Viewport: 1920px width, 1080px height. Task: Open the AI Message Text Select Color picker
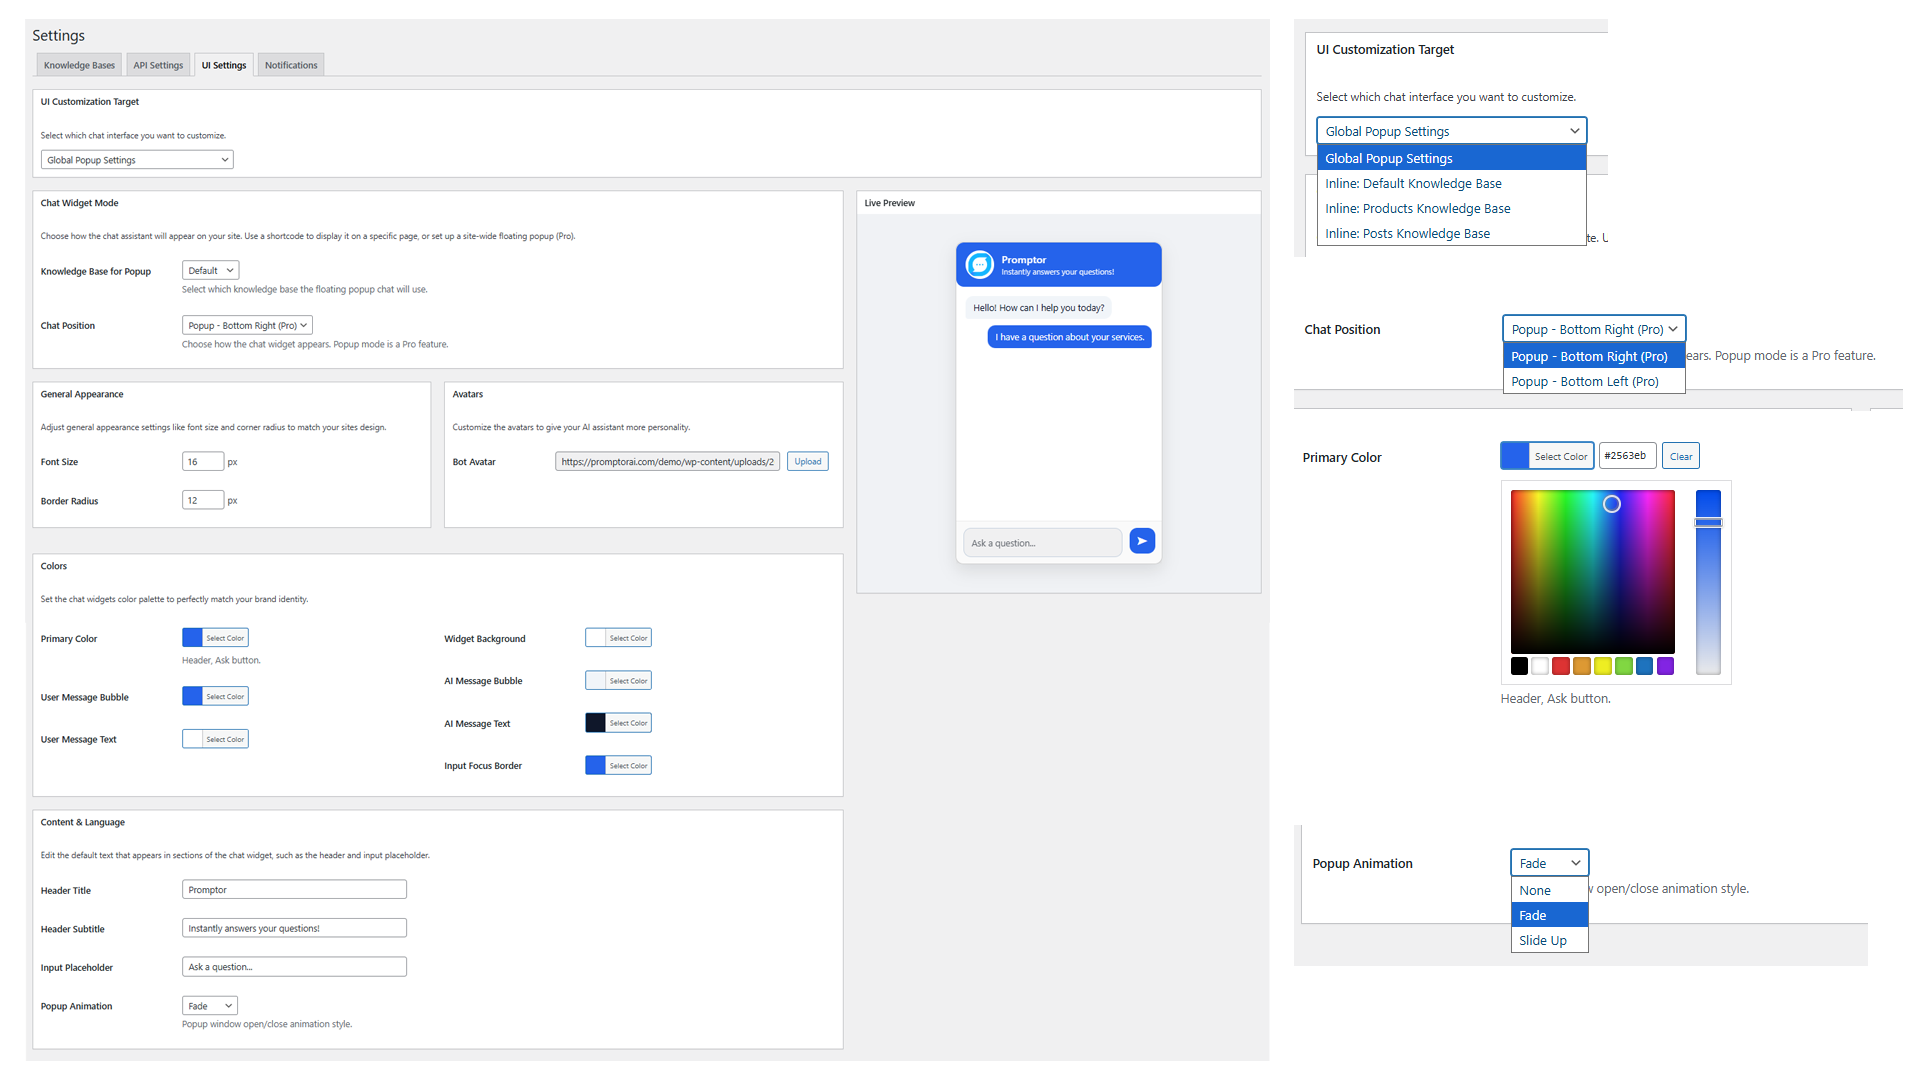(618, 723)
